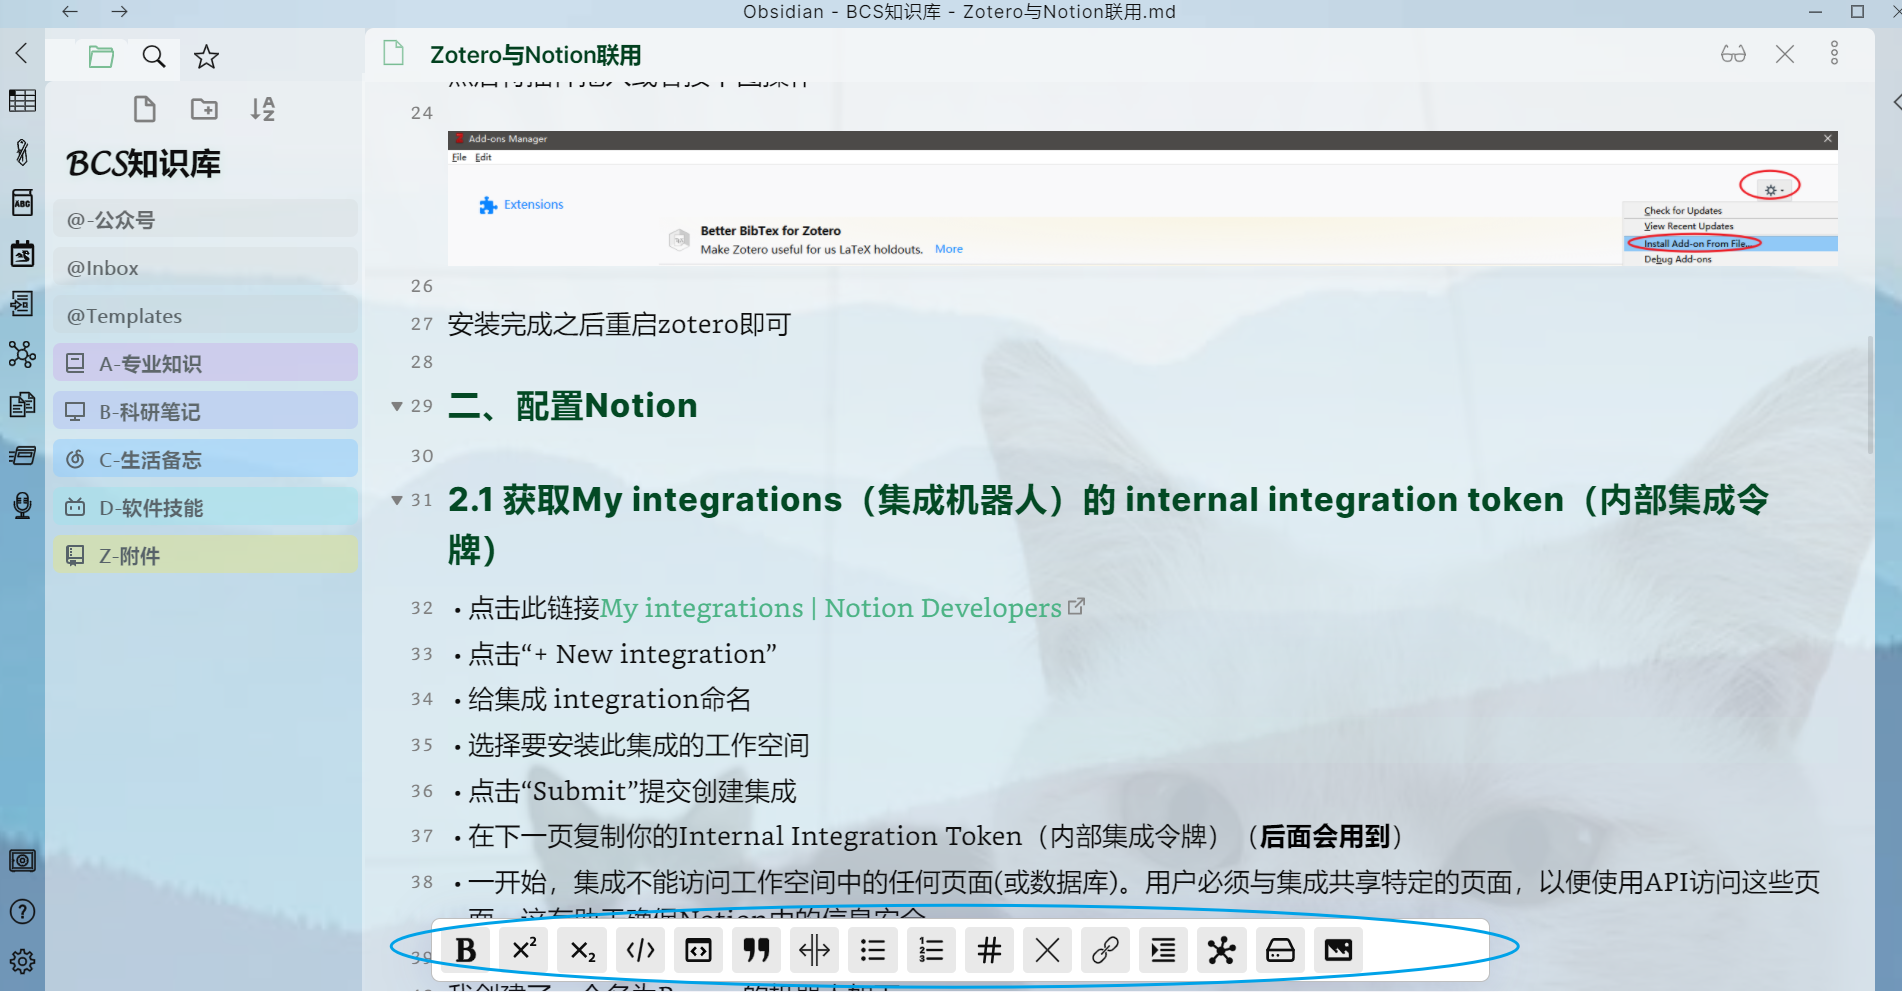Open the @-公众号 folder
This screenshot has height=992, width=1902.
pos(205,220)
